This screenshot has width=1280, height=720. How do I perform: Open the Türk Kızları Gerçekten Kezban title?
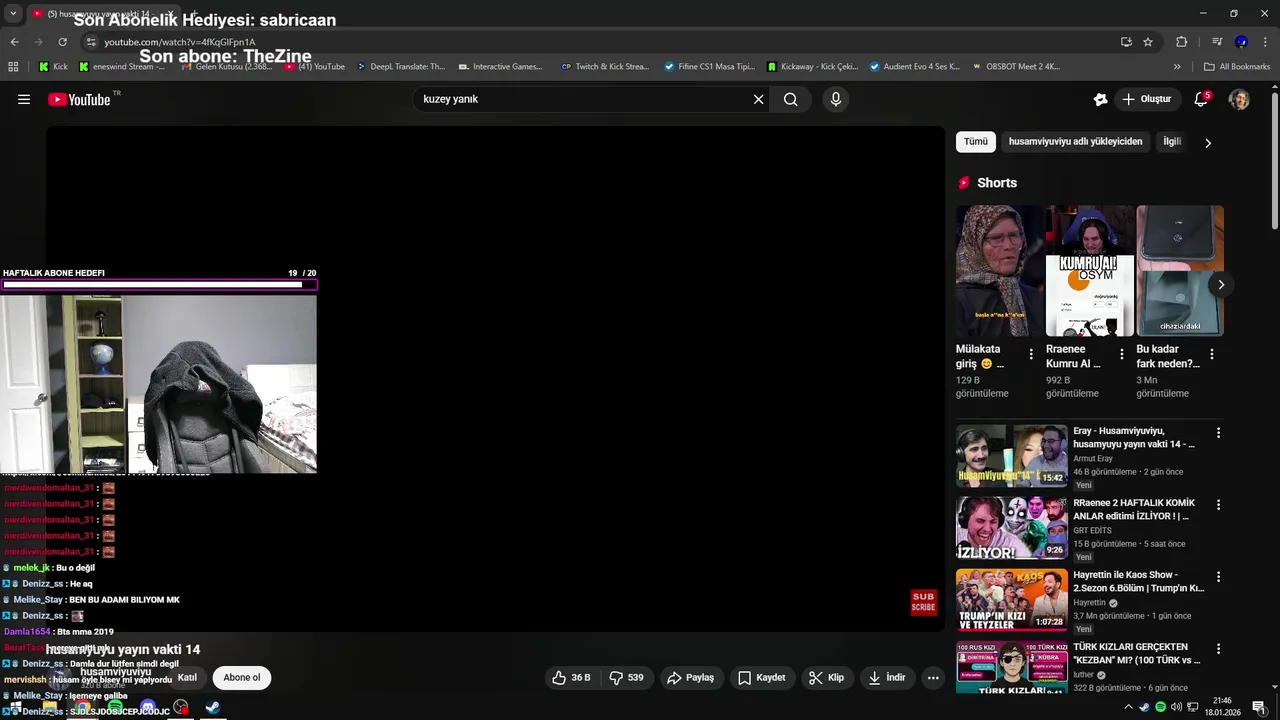[x=1137, y=654]
